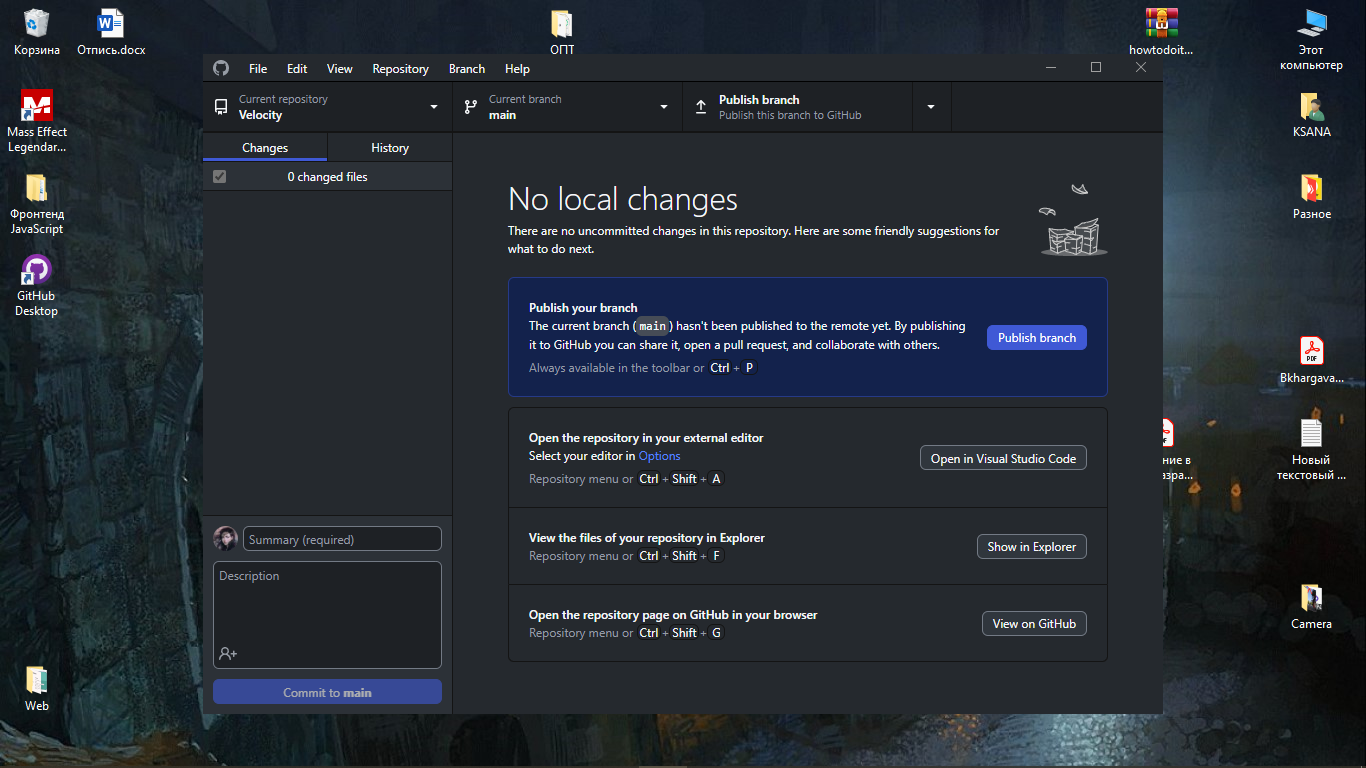Select the KSANA folder on desktop
Viewport: 1366px width, 768px height.
pyautogui.click(x=1311, y=114)
